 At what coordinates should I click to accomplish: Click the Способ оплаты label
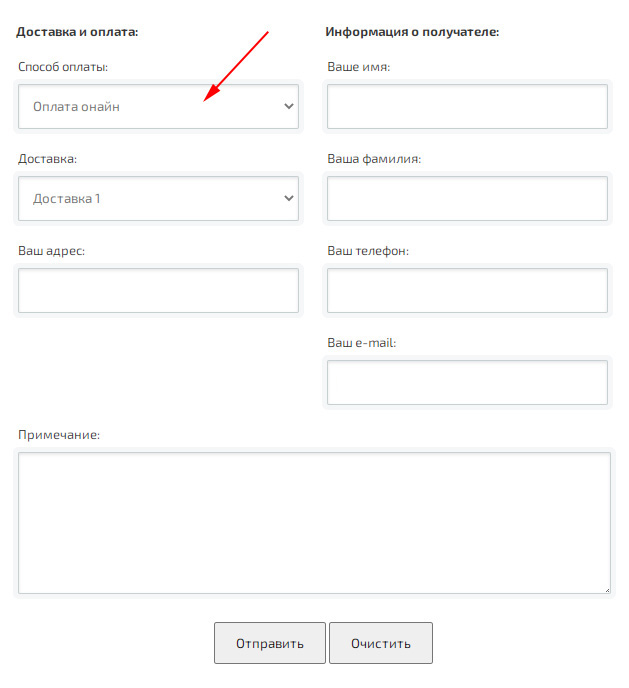click(63, 67)
